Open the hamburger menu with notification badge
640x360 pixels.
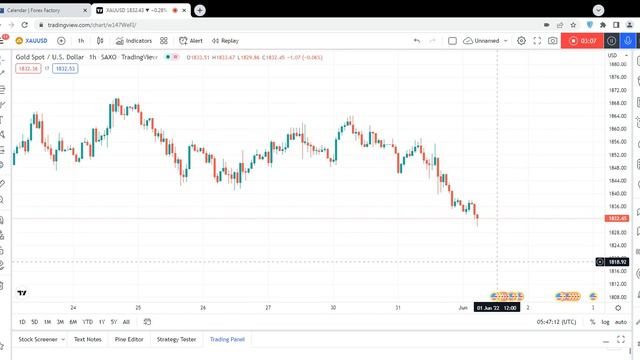(x=3, y=40)
